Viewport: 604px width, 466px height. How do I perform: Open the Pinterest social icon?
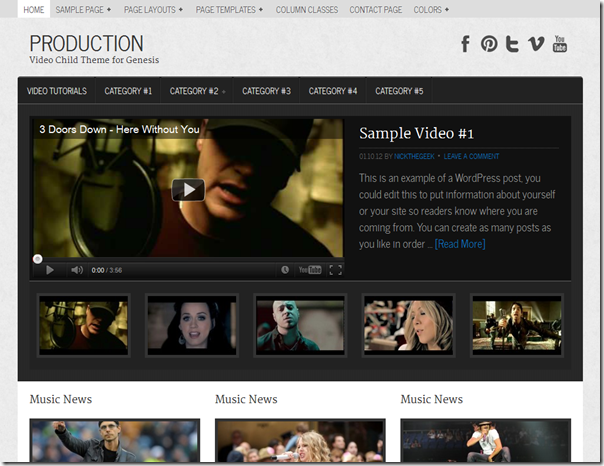[489, 44]
